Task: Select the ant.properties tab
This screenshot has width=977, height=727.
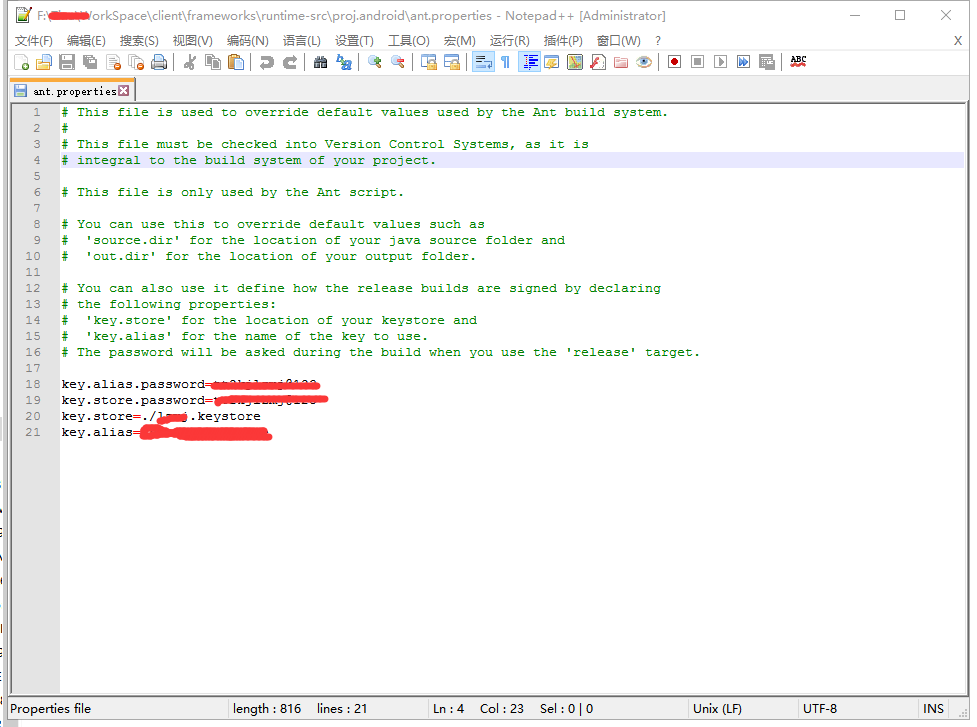Action: pos(73,91)
